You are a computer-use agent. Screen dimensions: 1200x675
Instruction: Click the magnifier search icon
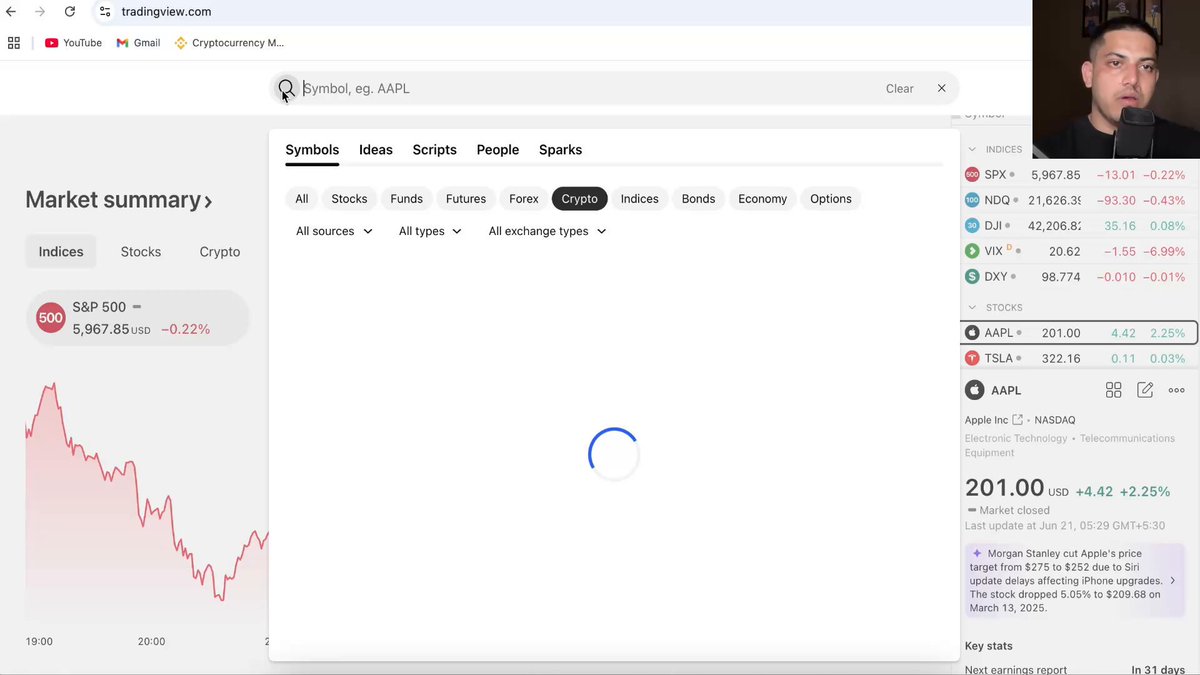286,88
